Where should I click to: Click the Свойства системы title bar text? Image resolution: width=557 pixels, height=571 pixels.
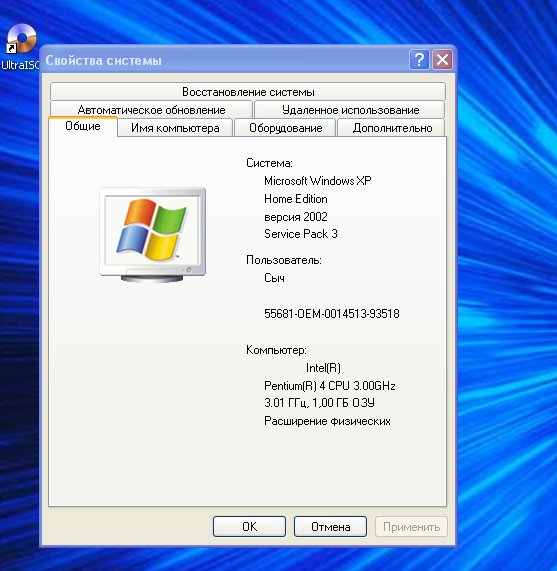coord(103,60)
